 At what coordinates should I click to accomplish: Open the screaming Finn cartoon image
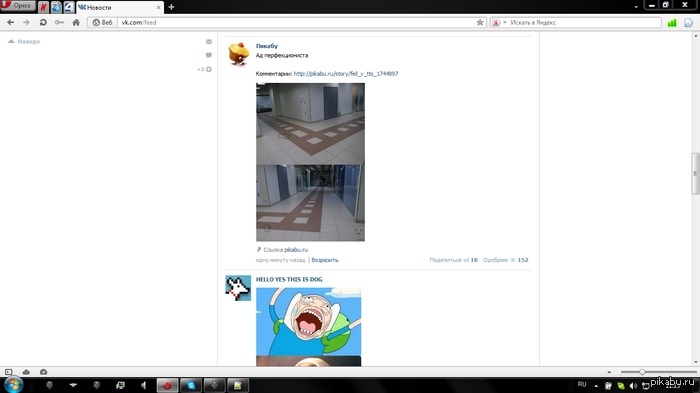(x=308, y=322)
